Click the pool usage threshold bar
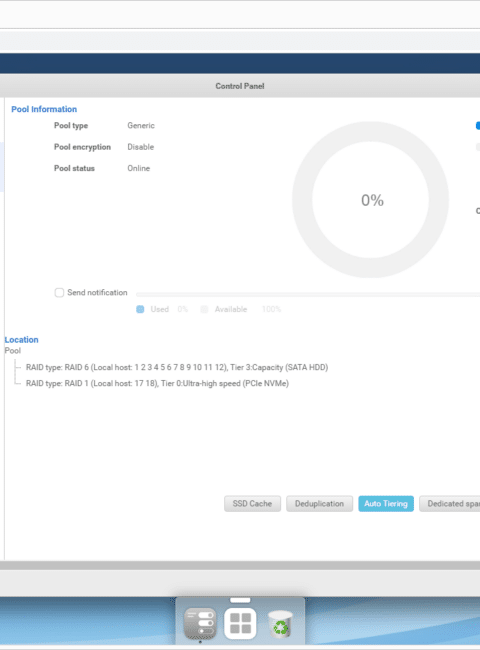The image size is (480, 650). point(308,294)
